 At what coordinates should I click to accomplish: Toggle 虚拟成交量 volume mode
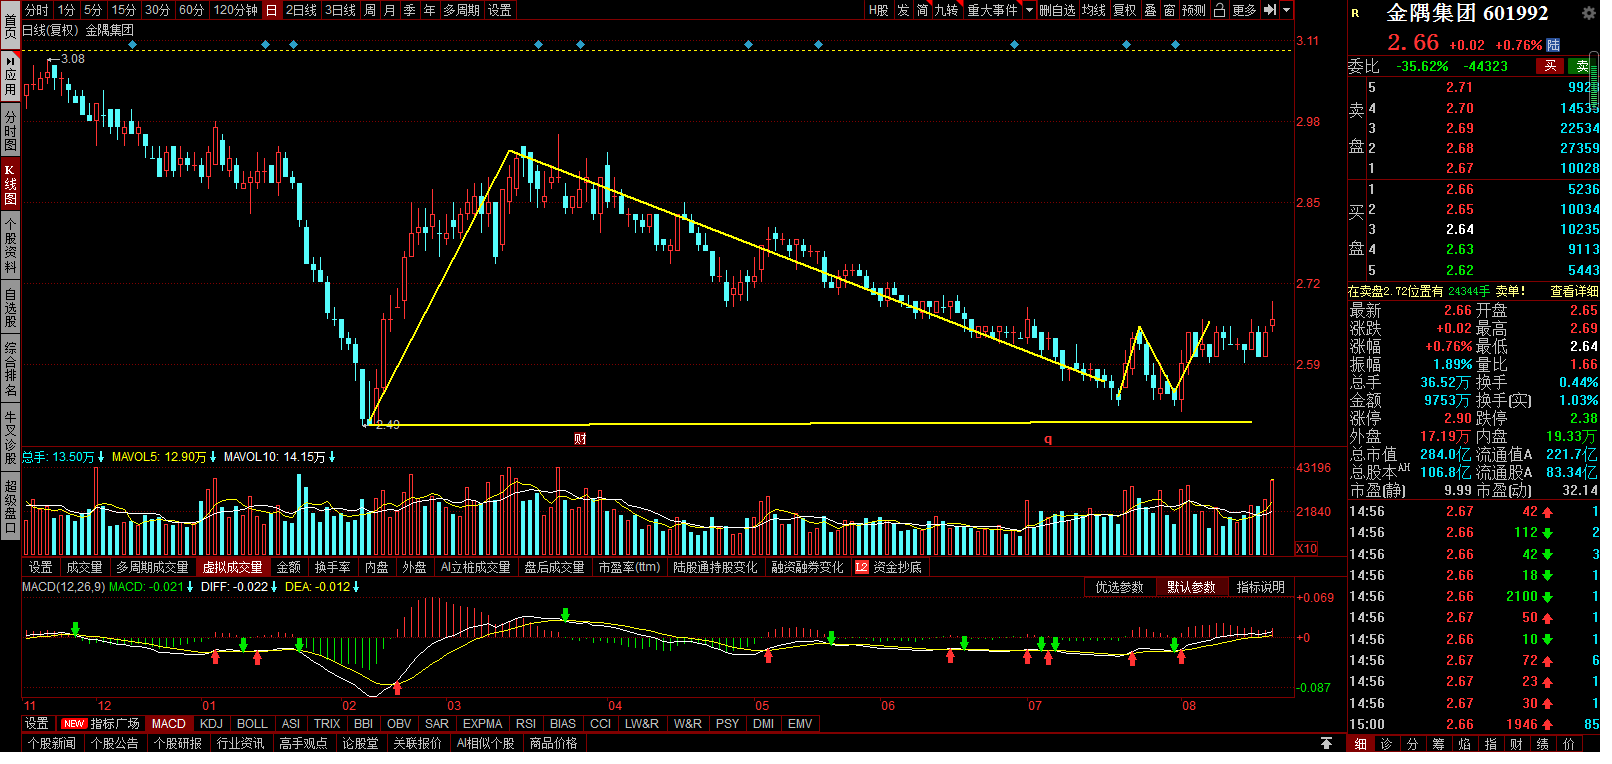pyautogui.click(x=232, y=567)
